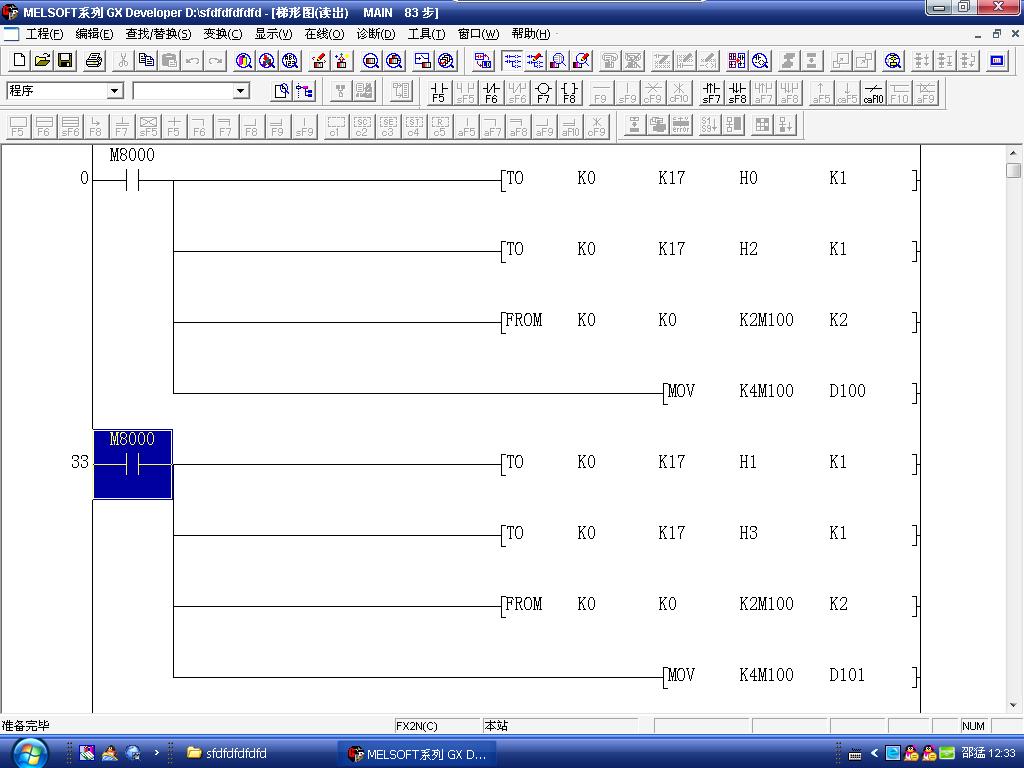Click the Print icon in the toolbar
Image resolution: width=1024 pixels, height=768 pixels.
(x=94, y=61)
